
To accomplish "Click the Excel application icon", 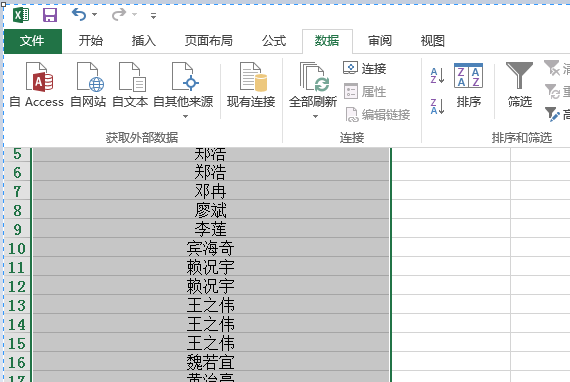I will [21, 15].
